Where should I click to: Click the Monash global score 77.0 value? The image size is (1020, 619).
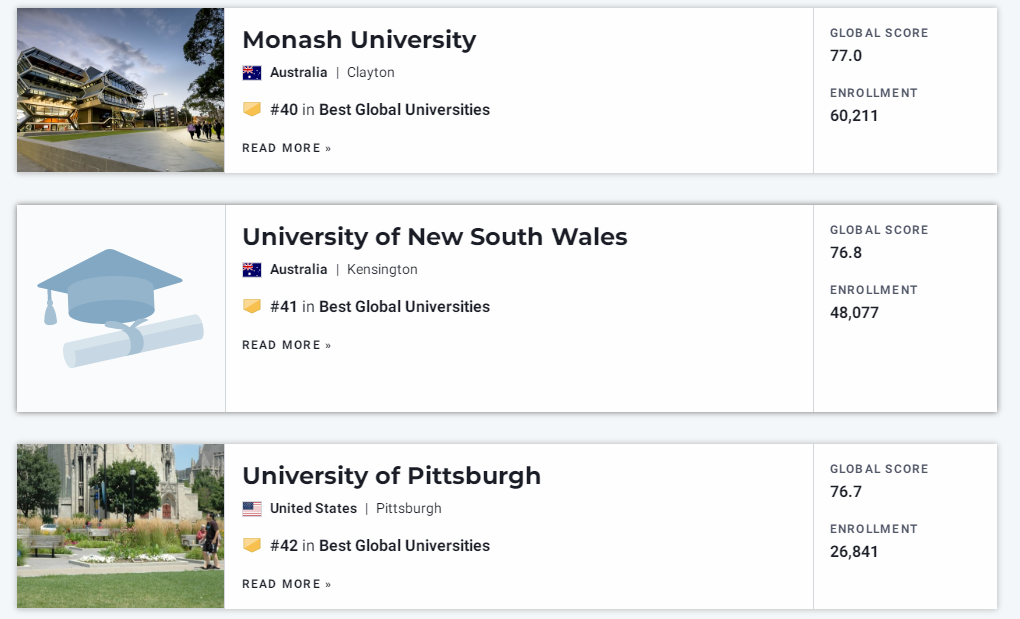(846, 56)
